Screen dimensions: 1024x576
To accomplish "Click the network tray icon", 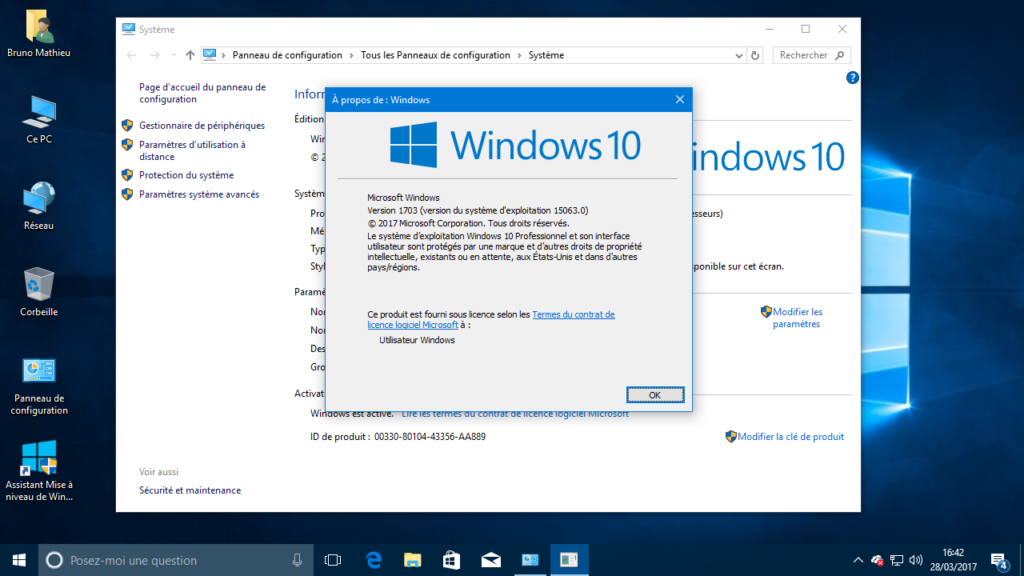I will point(897,560).
